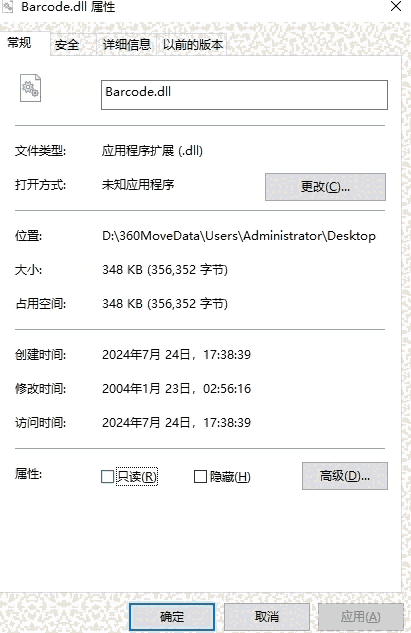Open the 安全 tab
The image size is (411, 633).
click(67, 44)
